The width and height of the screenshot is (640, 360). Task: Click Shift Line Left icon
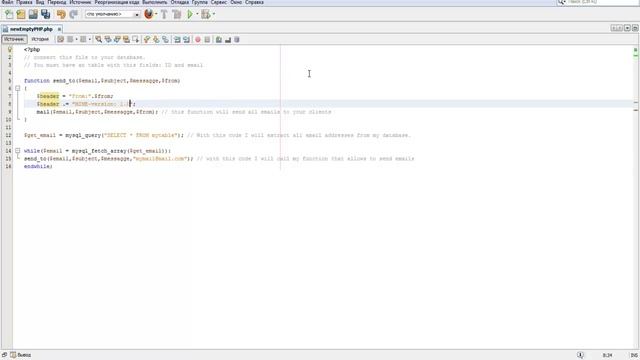[x=177, y=40]
